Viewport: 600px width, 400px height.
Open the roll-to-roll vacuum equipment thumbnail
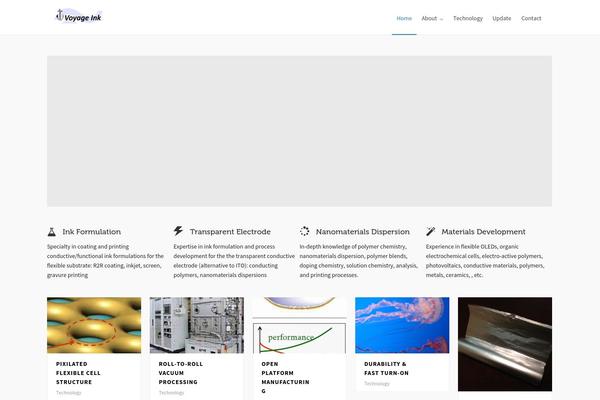[x=197, y=325]
